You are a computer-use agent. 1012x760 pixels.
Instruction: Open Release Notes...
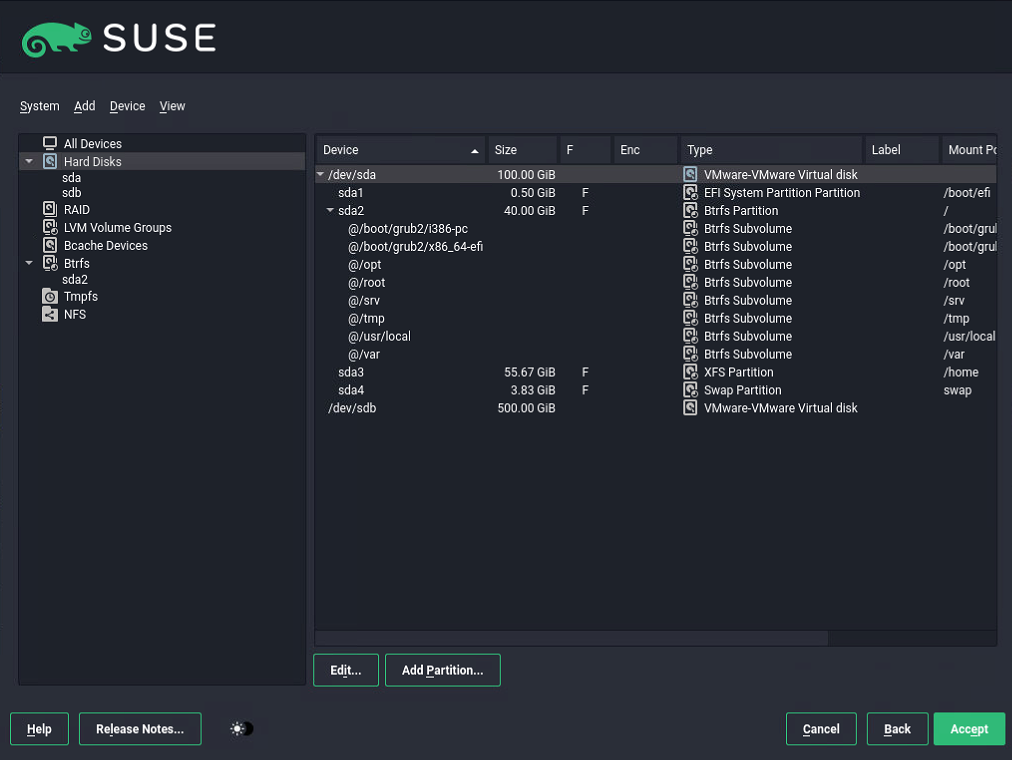[140, 728]
